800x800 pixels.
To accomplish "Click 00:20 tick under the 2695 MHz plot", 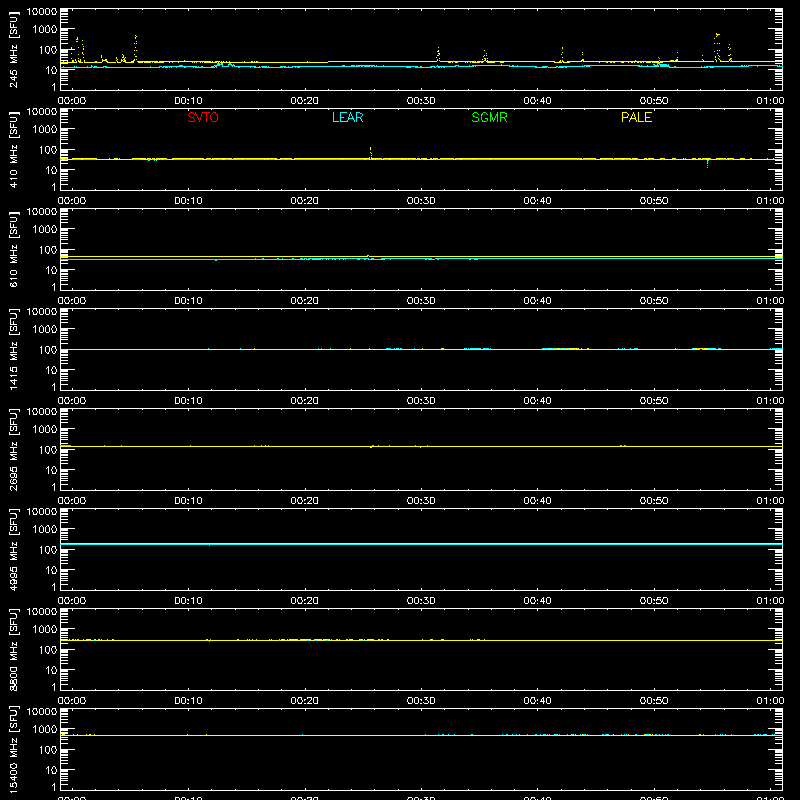I will [x=305, y=501].
